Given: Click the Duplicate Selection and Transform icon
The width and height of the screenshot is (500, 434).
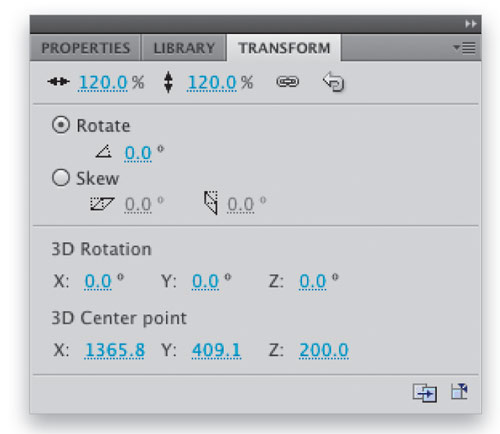Looking at the screenshot, I should [425, 393].
